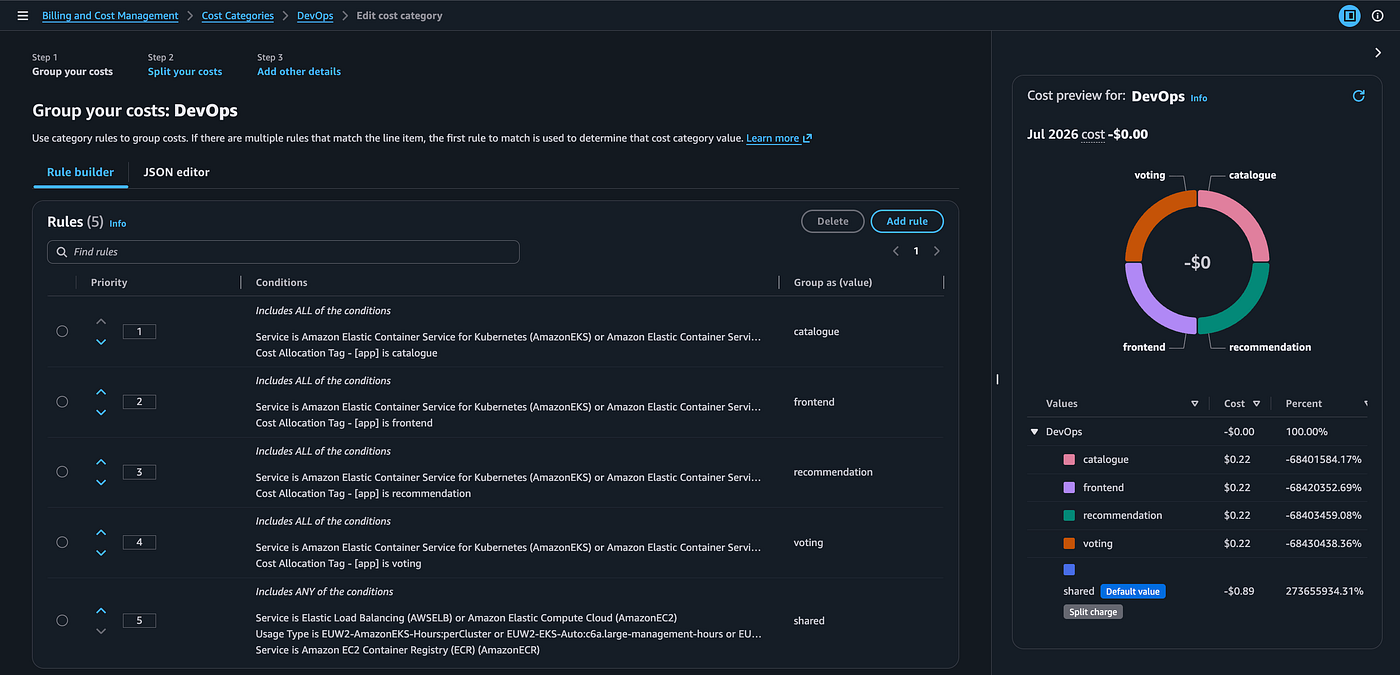Screen dimensions: 1400x675
Task: Move rule 5 priority up
Action: tap(101, 610)
